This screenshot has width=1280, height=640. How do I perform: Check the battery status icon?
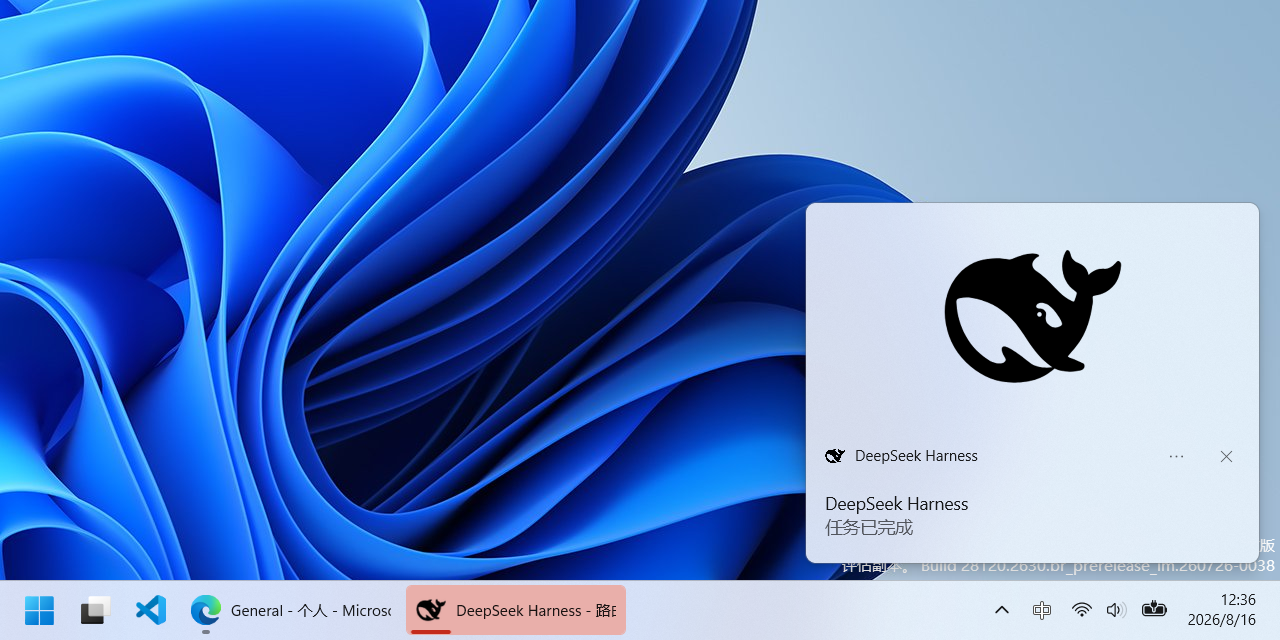pyautogui.click(x=1154, y=608)
